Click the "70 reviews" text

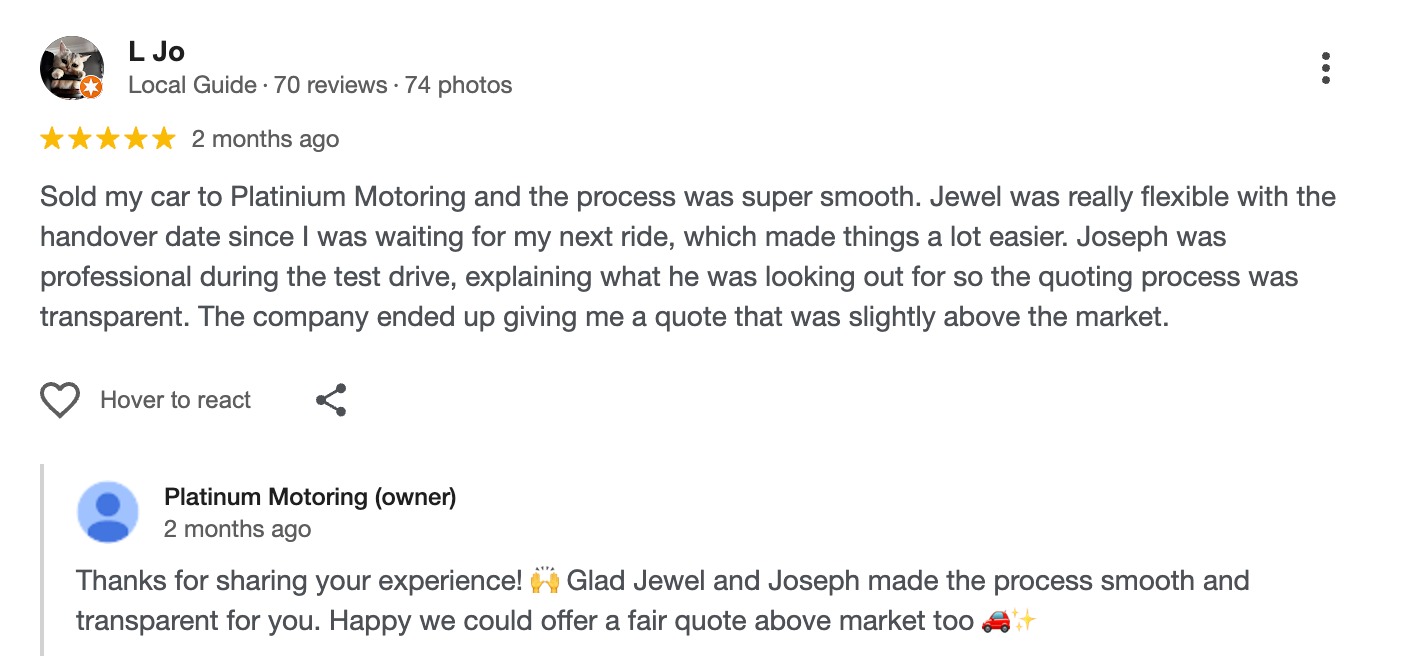pyautogui.click(x=330, y=85)
